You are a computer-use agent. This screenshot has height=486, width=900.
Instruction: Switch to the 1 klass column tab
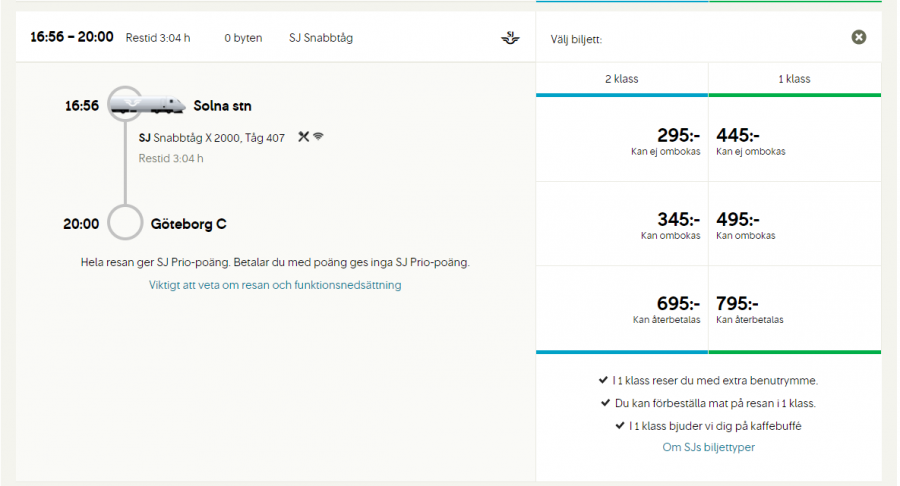[794, 79]
